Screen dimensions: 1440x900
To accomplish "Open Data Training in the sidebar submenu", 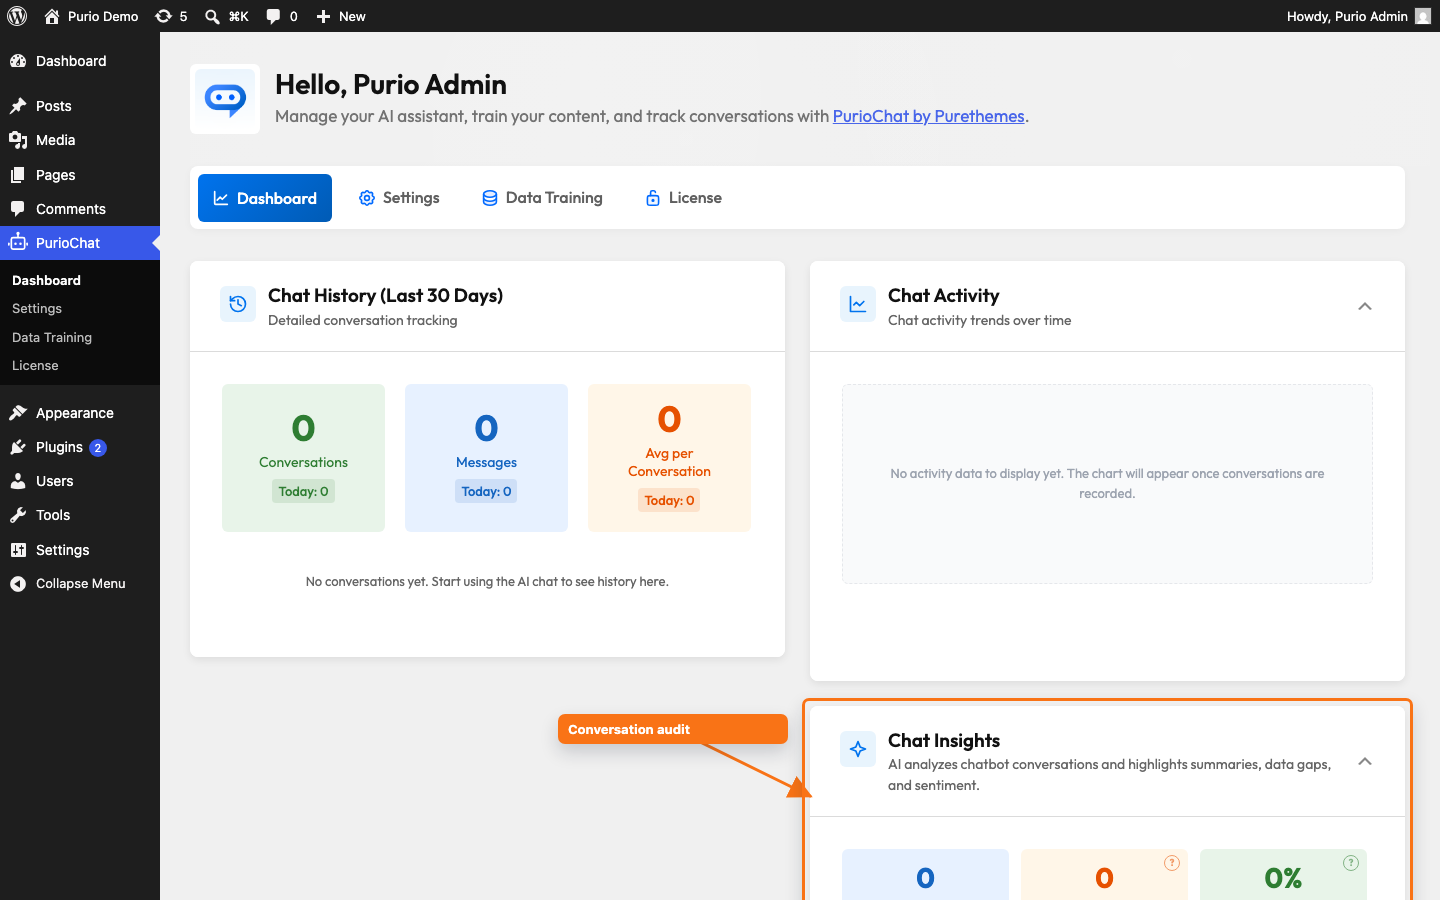I will (x=52, y=338).
